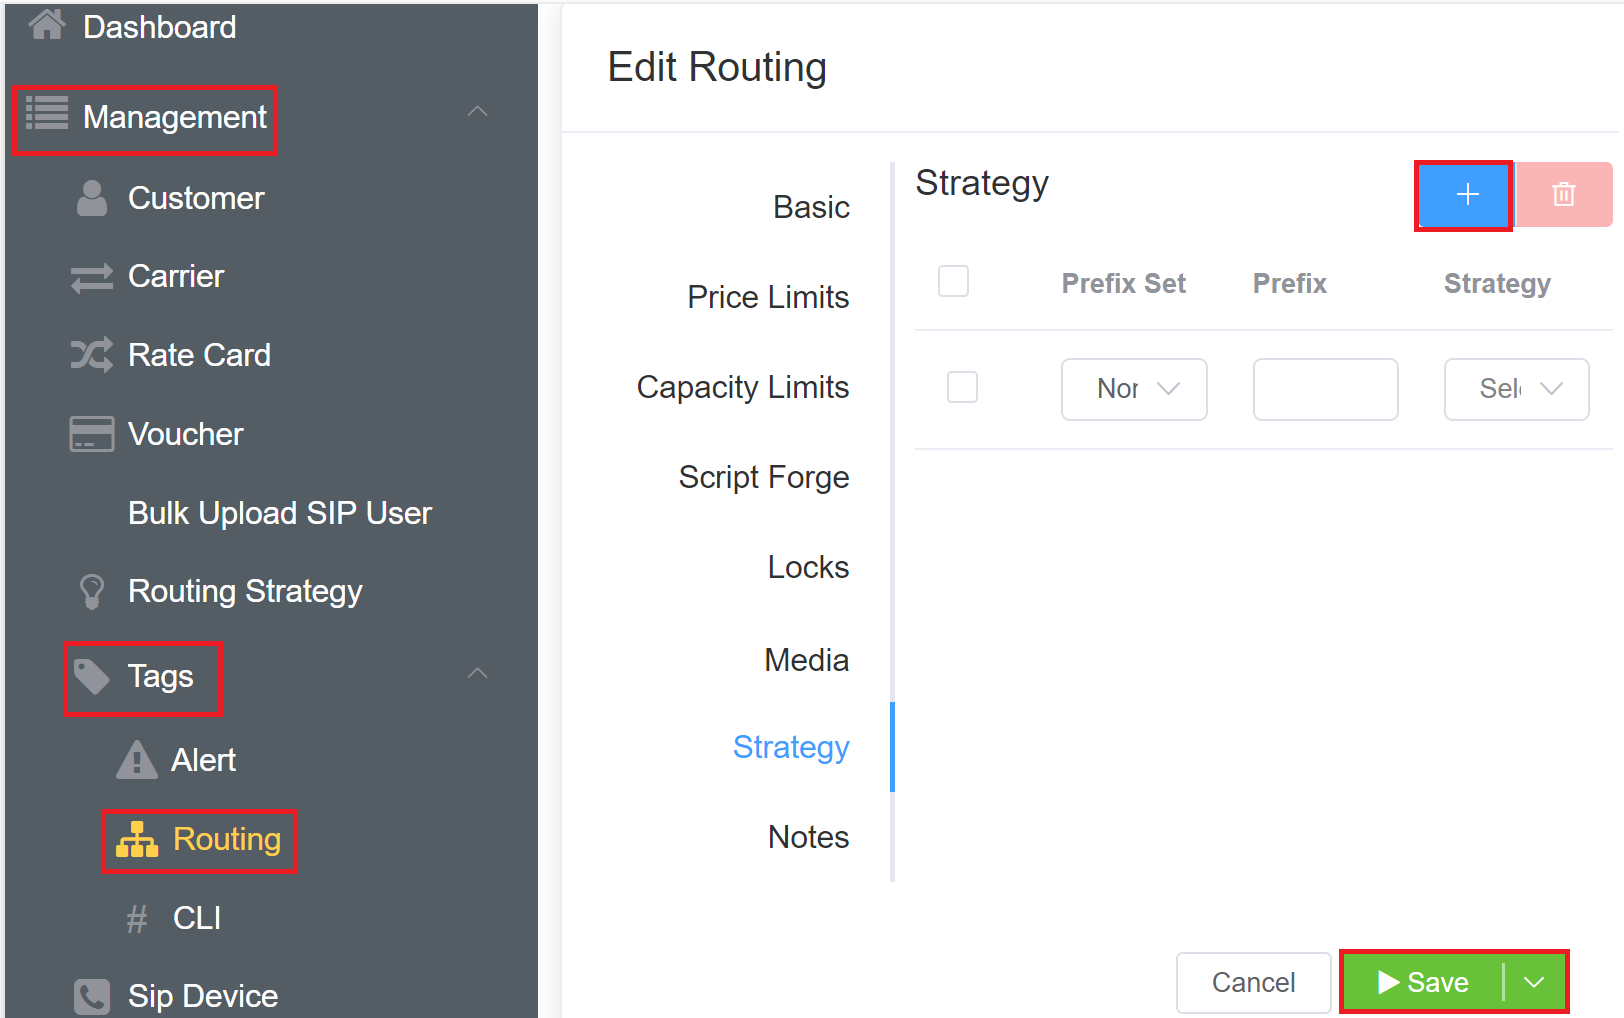This screenshot has height=1018, width=1624.
Task: Click the Carrier arrows icon
Action: point(92,277)
